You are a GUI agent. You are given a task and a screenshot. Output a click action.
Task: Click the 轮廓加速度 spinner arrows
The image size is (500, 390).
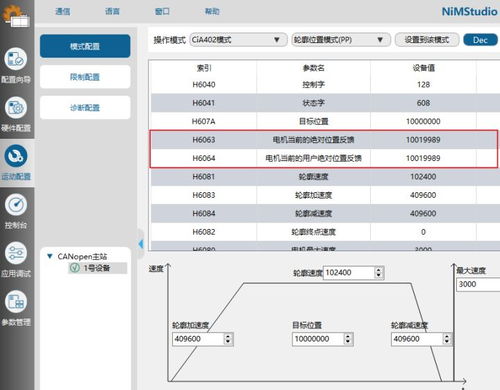(228, 339)
